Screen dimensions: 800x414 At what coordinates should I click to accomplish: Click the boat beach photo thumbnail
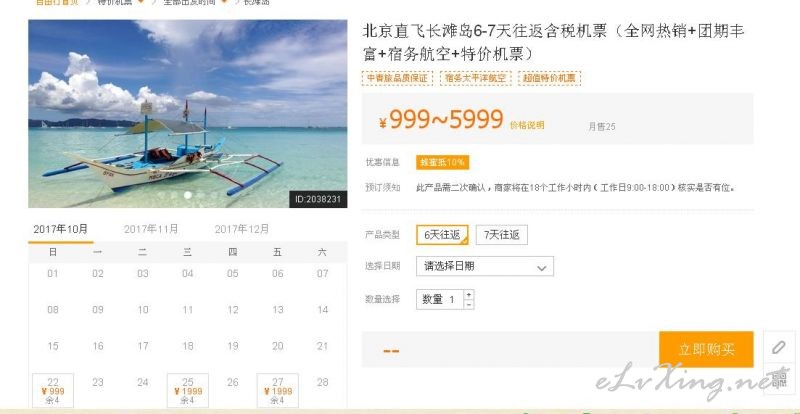pyautogui.click(x=188, y=113)
